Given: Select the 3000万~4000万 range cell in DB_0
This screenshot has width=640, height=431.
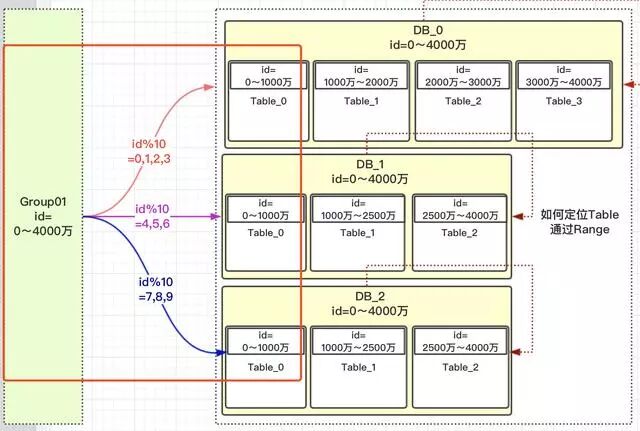Looking at the screenshot, I should coord(563,76).
